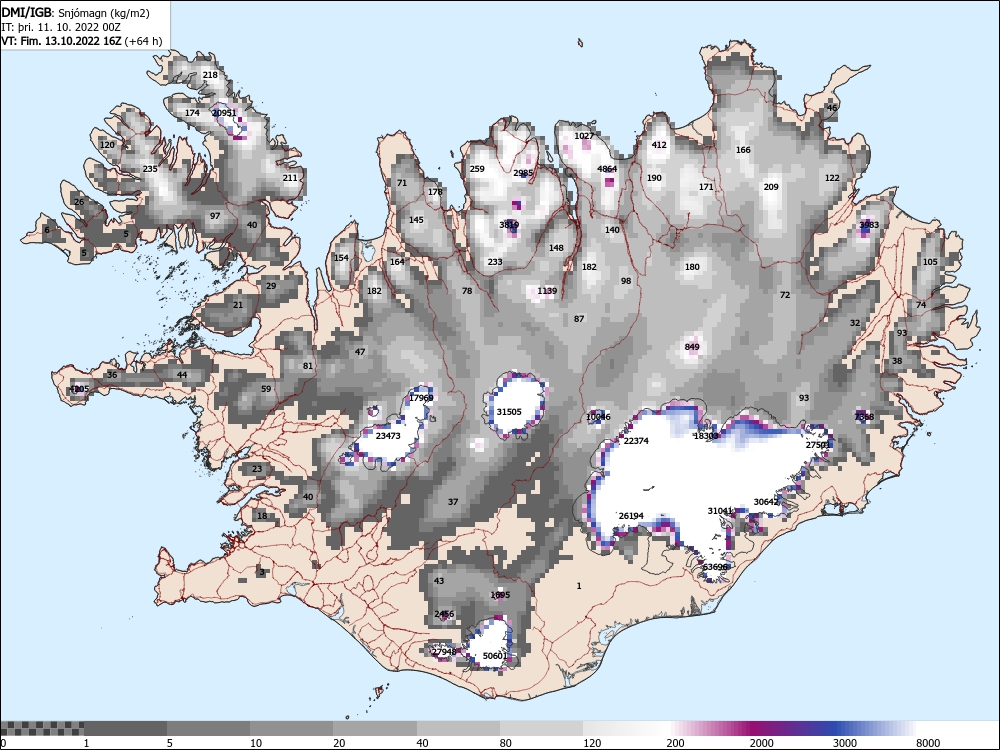Click the legend tick label '80'
The width and height of the screenshot is (1000, 750).
tap(506, 743)
